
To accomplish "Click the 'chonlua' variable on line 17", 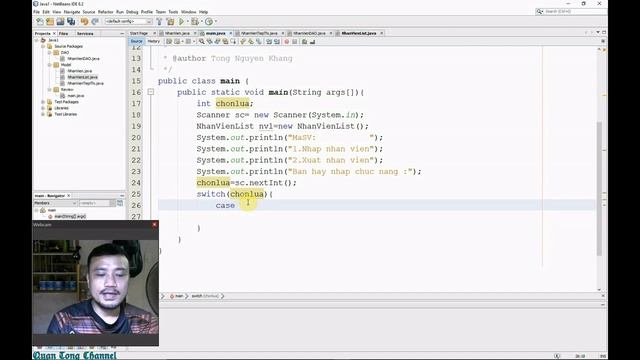I will pyautogui.click(x=232, y=104).
